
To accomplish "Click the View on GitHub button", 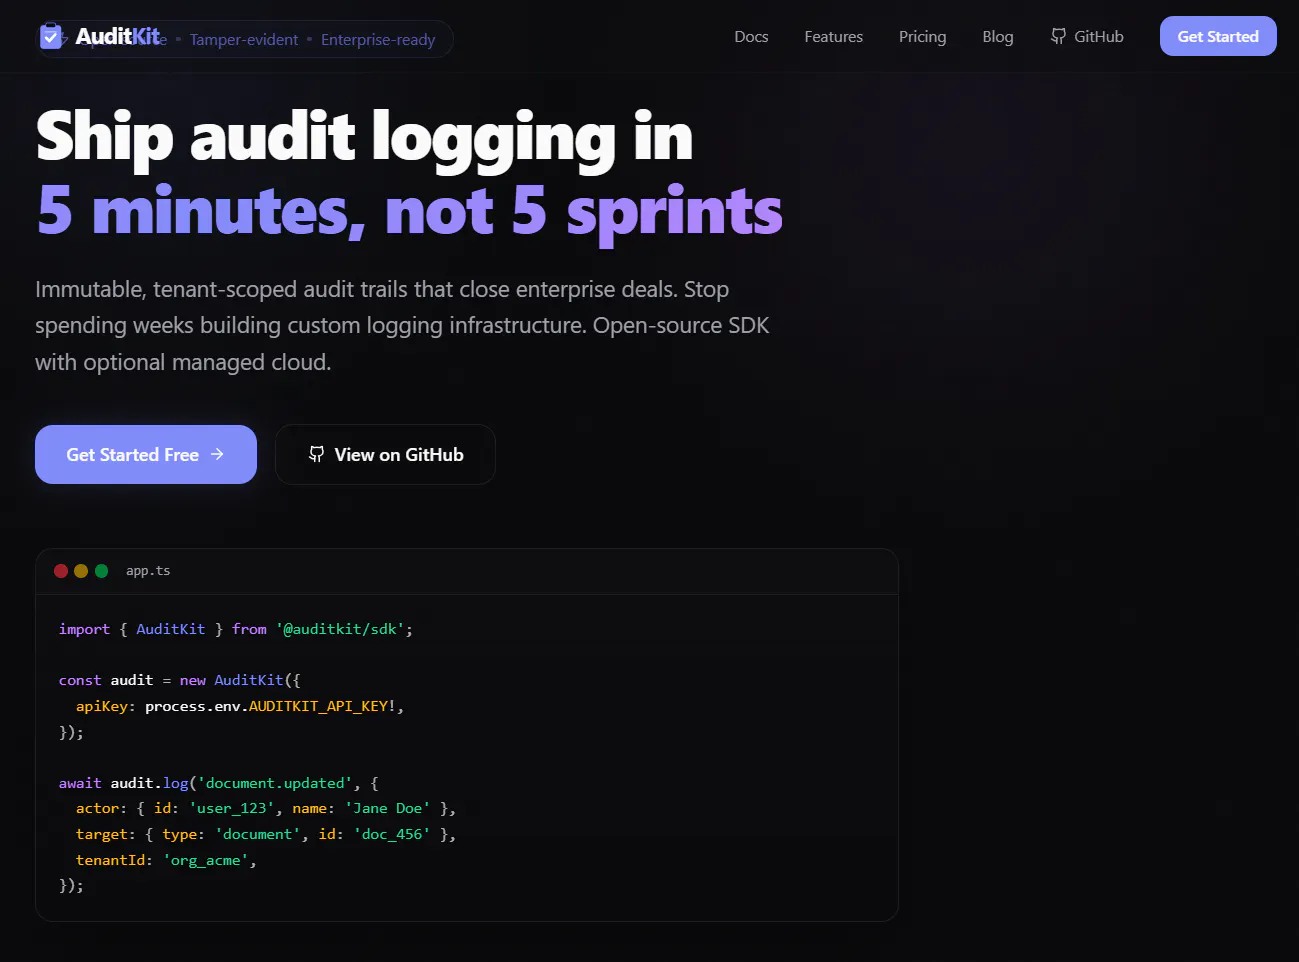I will (x=385, y=454).
